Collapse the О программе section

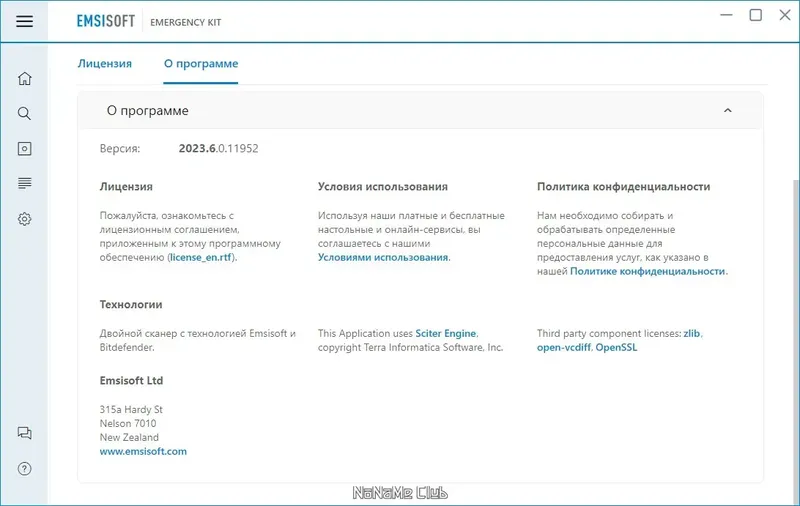pos(728,111)
